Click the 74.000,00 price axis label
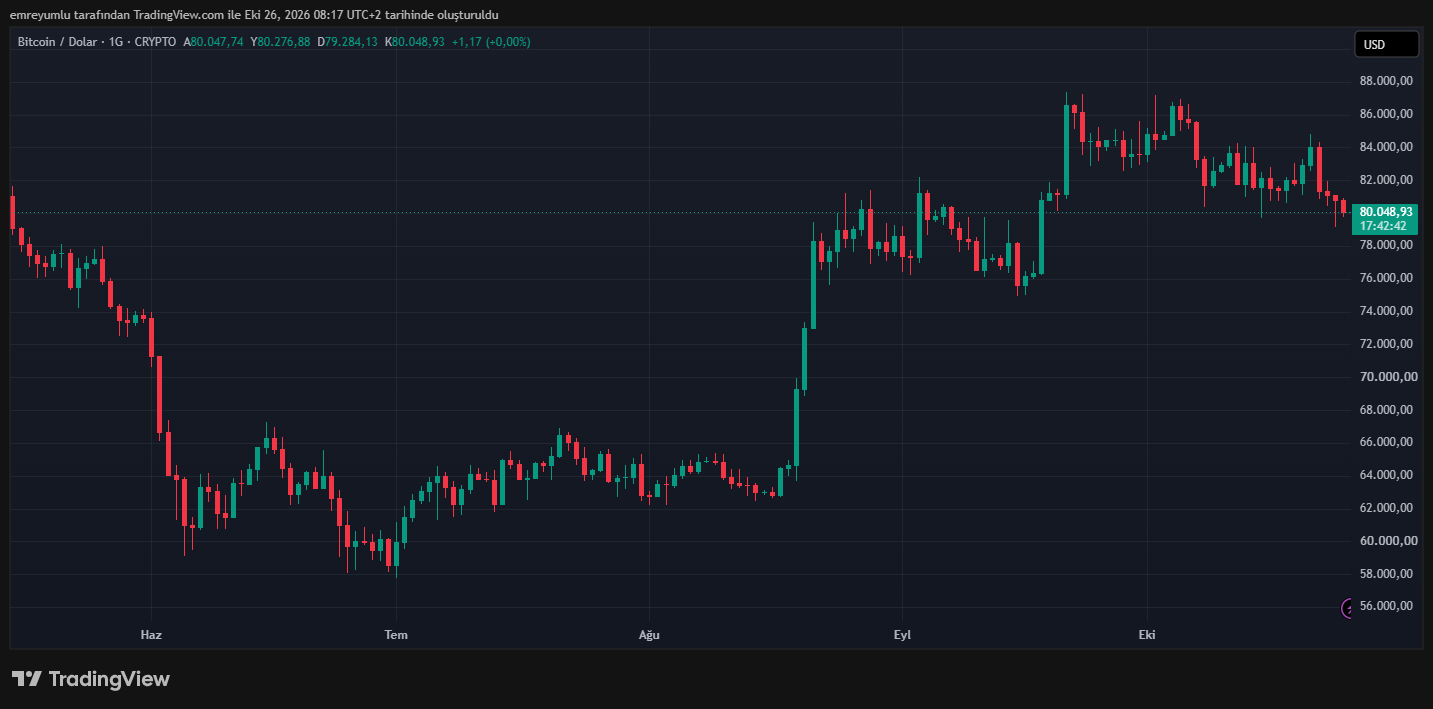This screenshot has width=1433, height=709. coord(1385,311)
